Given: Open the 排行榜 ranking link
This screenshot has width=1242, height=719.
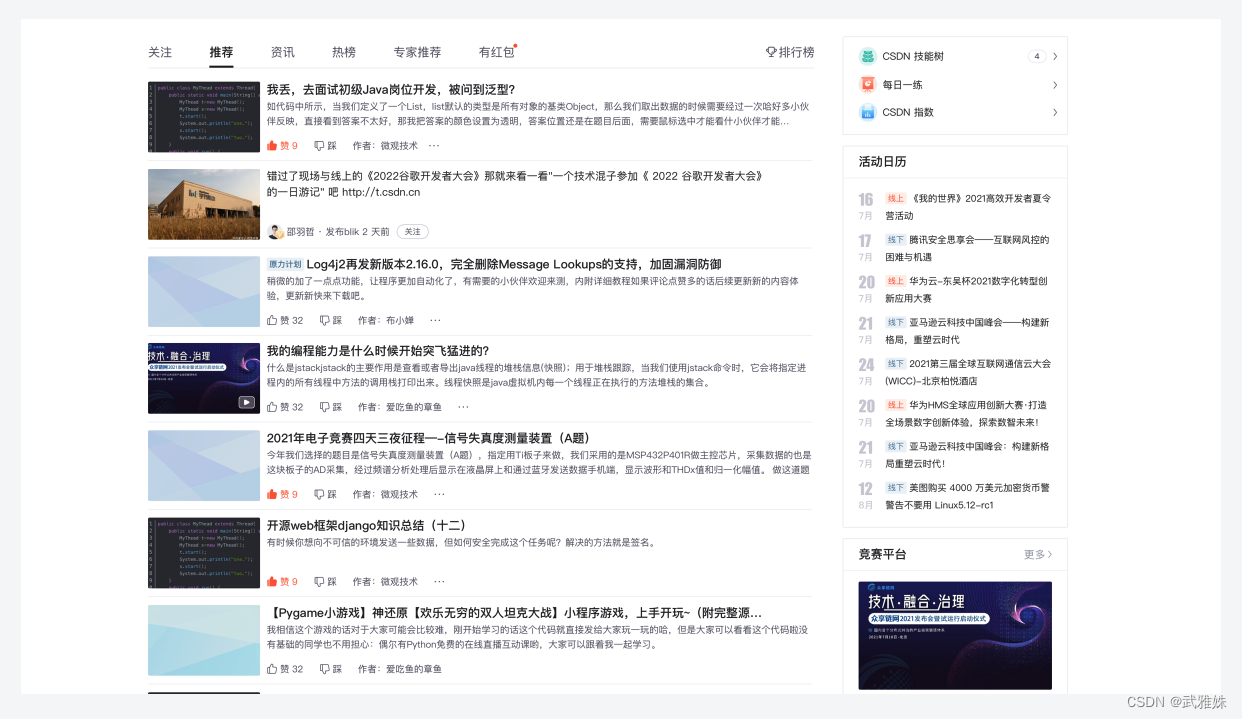Looking at the screenshot, I should point(790,52).
